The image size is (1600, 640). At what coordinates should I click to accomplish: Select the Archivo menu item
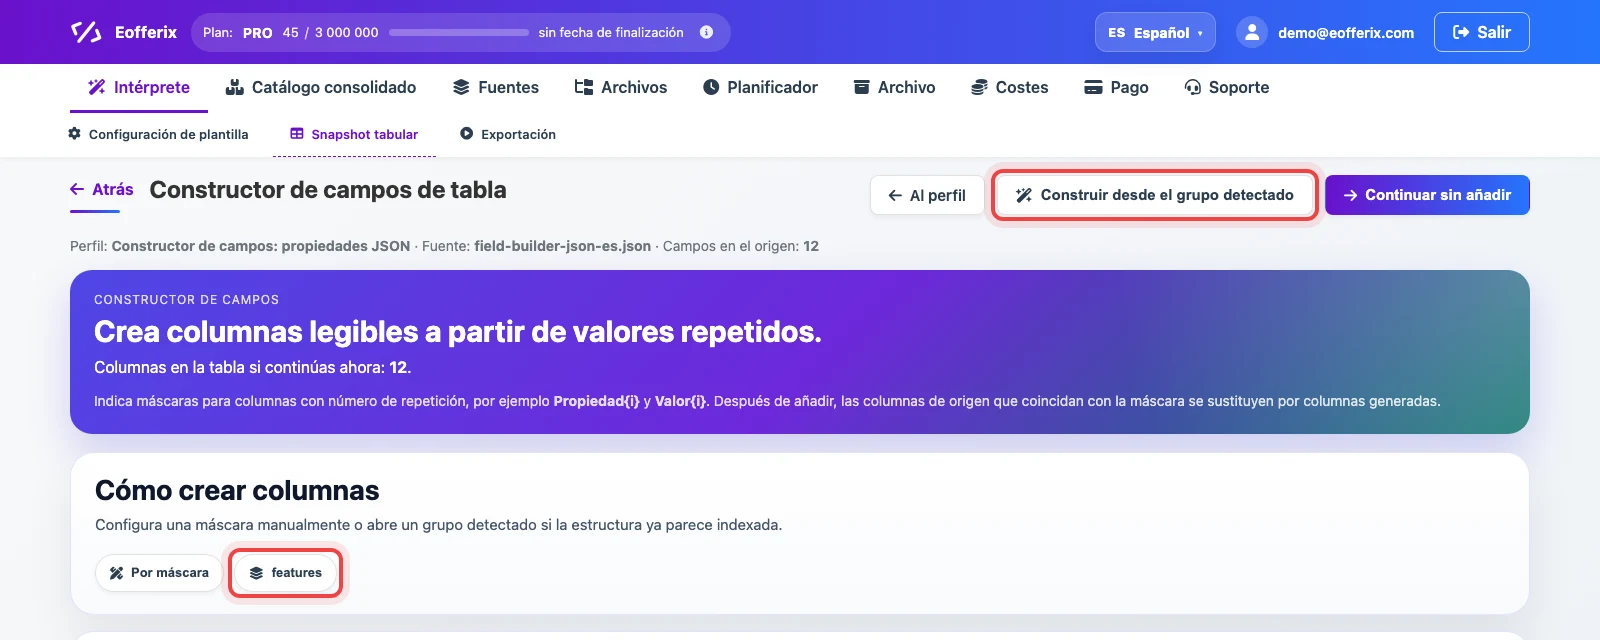tap(894, 87)
